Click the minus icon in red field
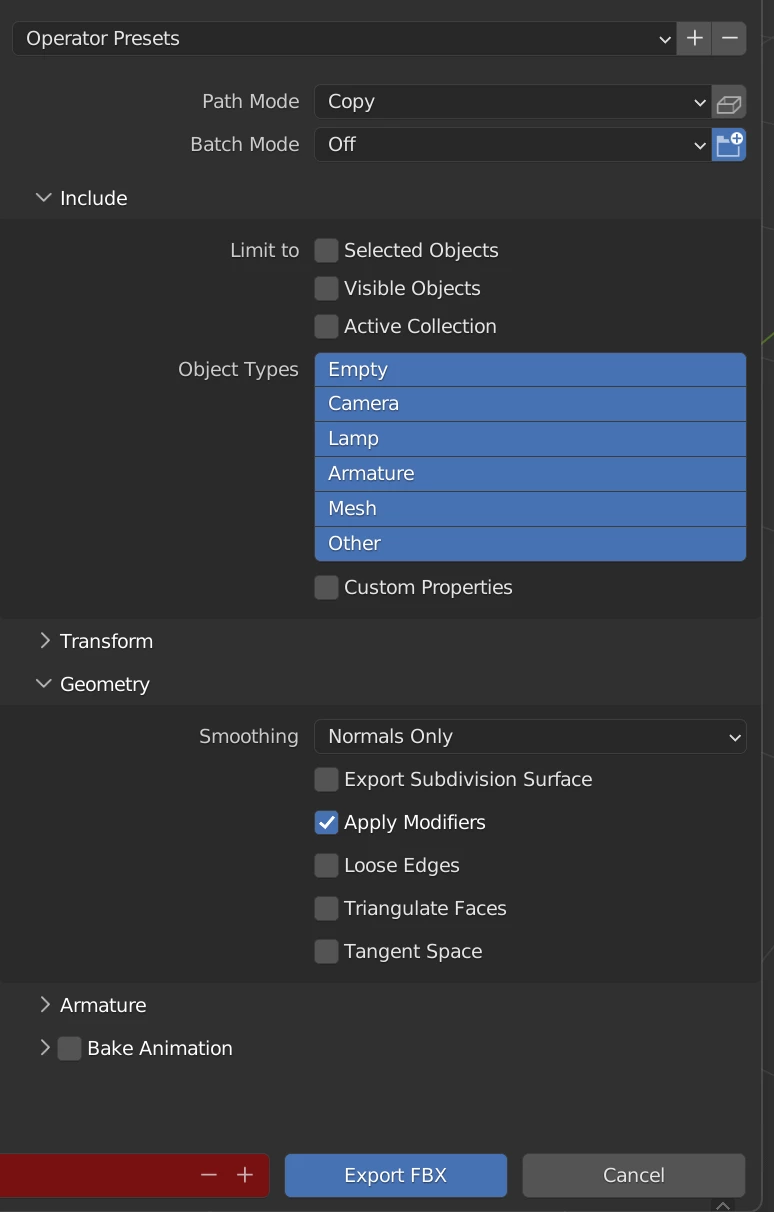 click(x=209, y=1175)
